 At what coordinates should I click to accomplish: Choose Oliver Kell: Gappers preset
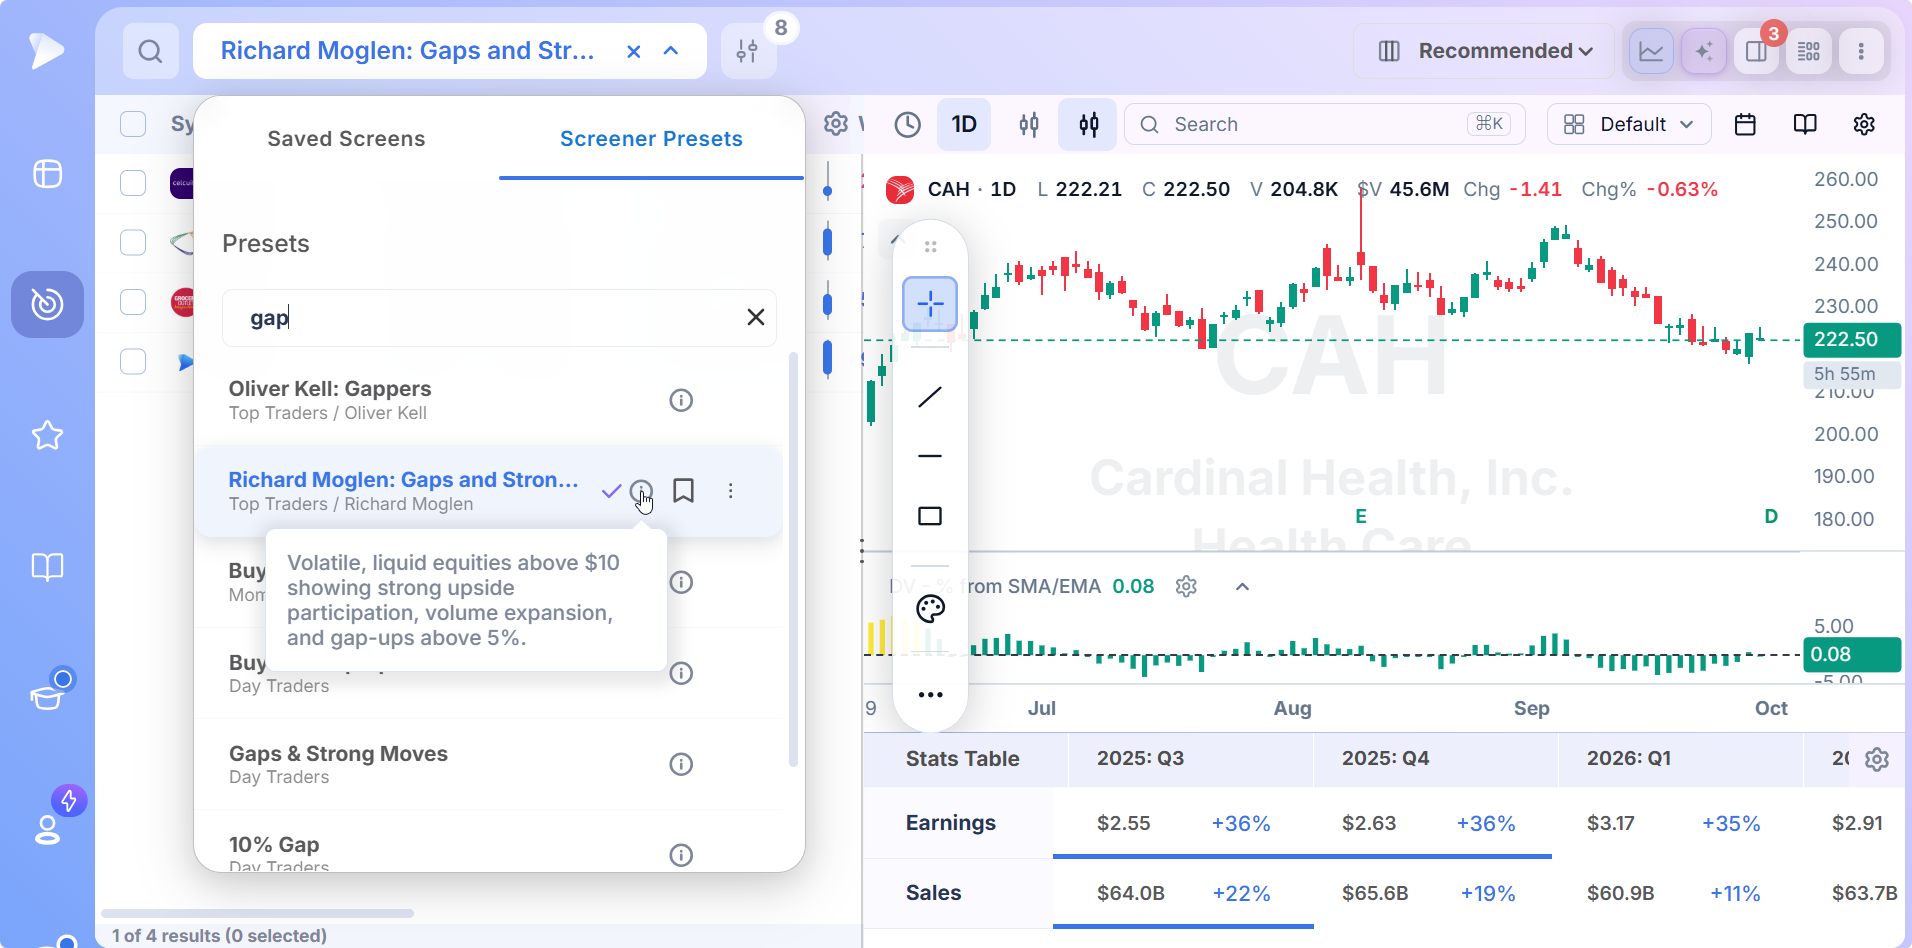489,400
